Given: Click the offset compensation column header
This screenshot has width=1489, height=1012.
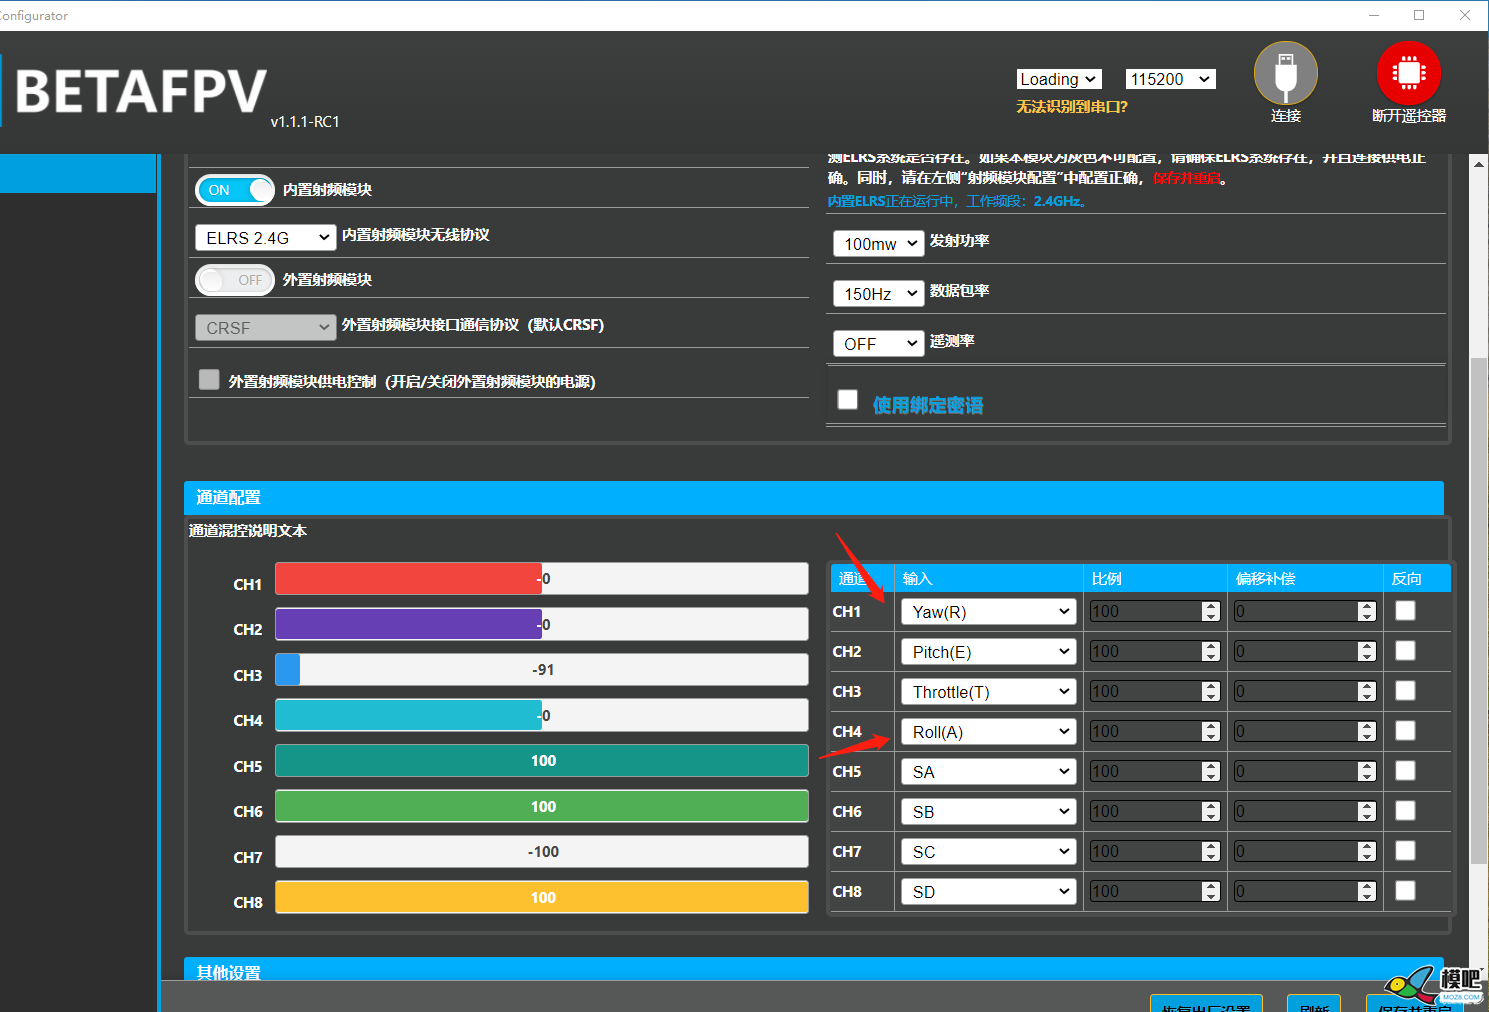Looking at the screenshot, I should pos(1265,578).
